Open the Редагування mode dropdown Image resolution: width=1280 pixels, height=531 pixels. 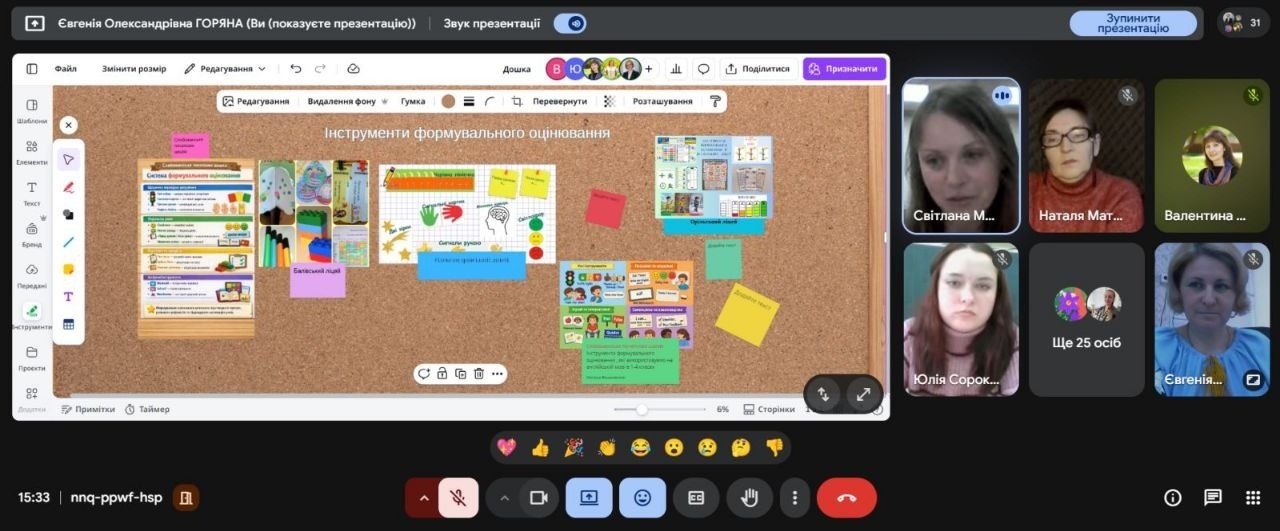pyautogui.click(x=226, y=69)
